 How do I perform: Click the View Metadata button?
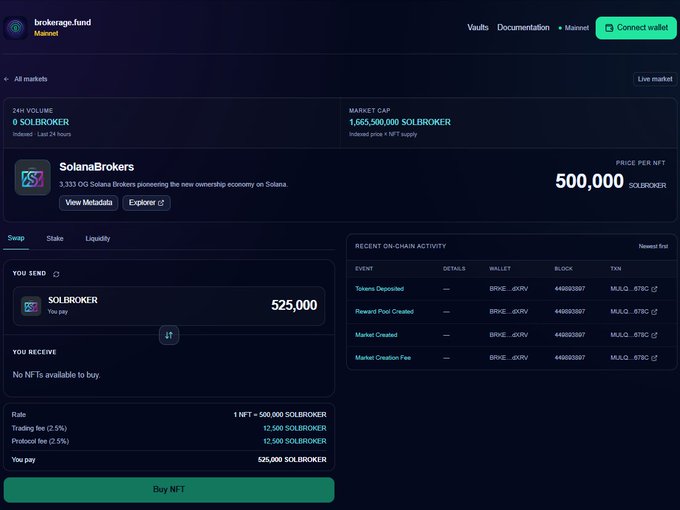click(88, 203)
